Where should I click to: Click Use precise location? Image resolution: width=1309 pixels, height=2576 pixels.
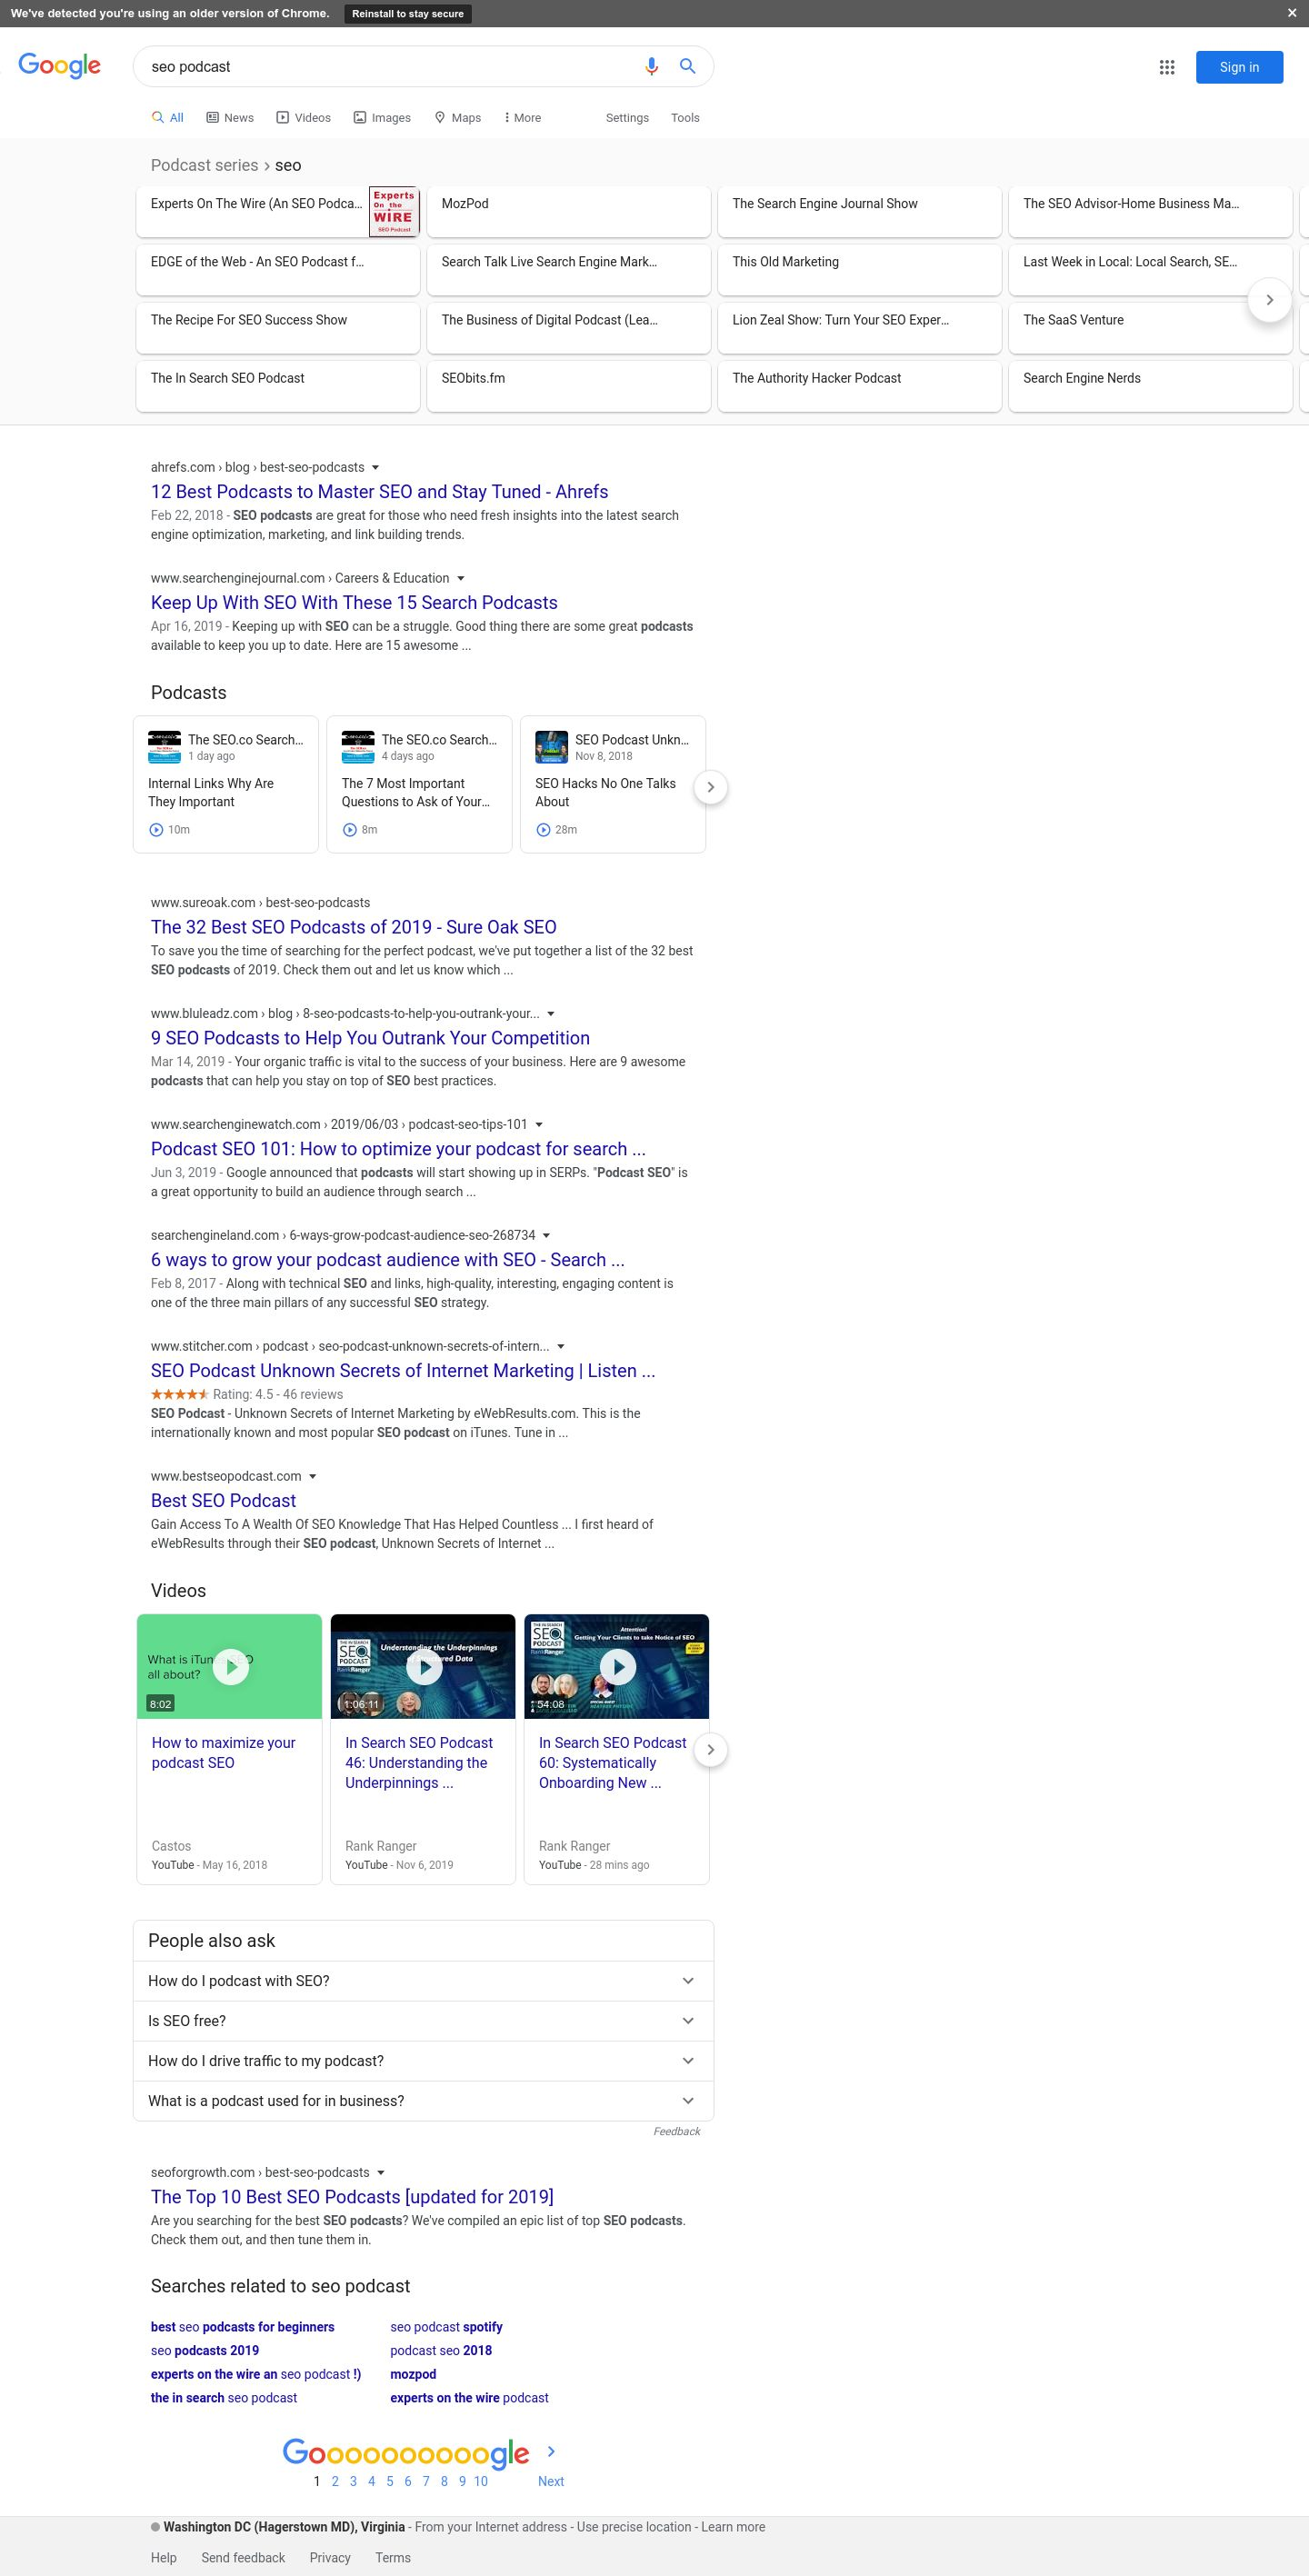point(634,2527)
